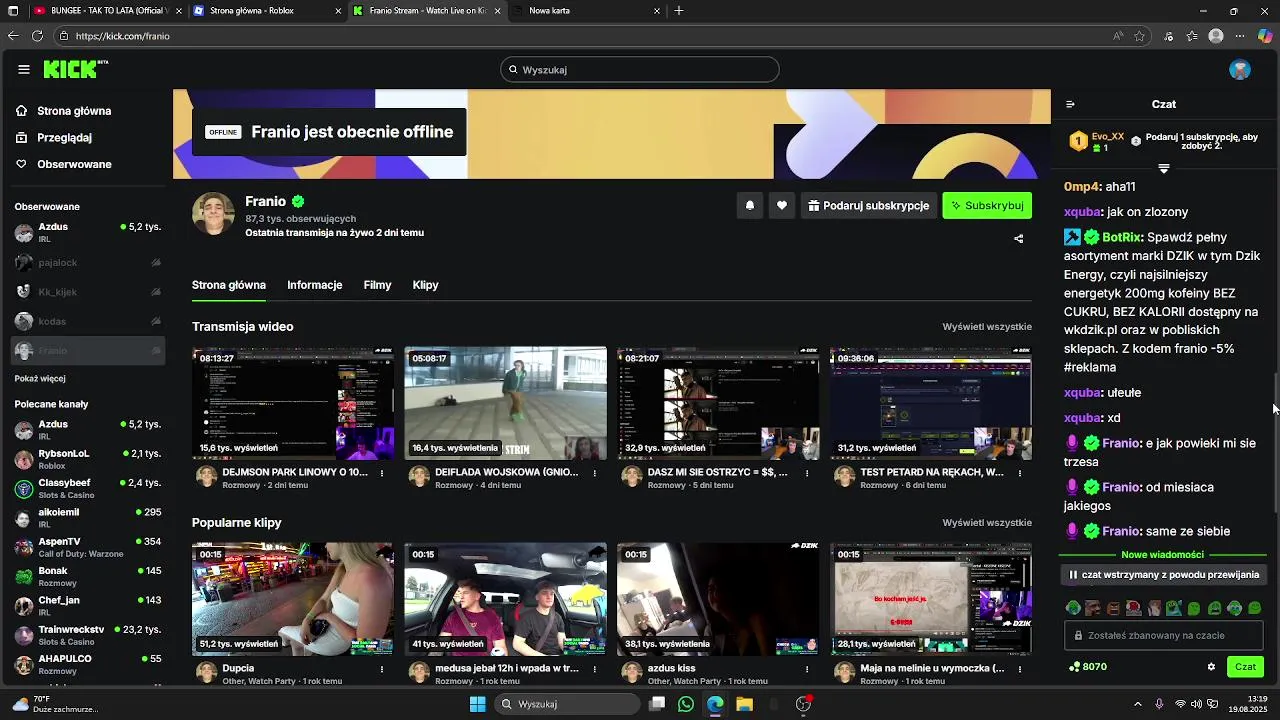The height and width of the screenshot is (720, 1280).
Task: Open the DEJMSON PARK LINOWY video thumbnail
Action: pyautogui.click(x=293, y=403)
